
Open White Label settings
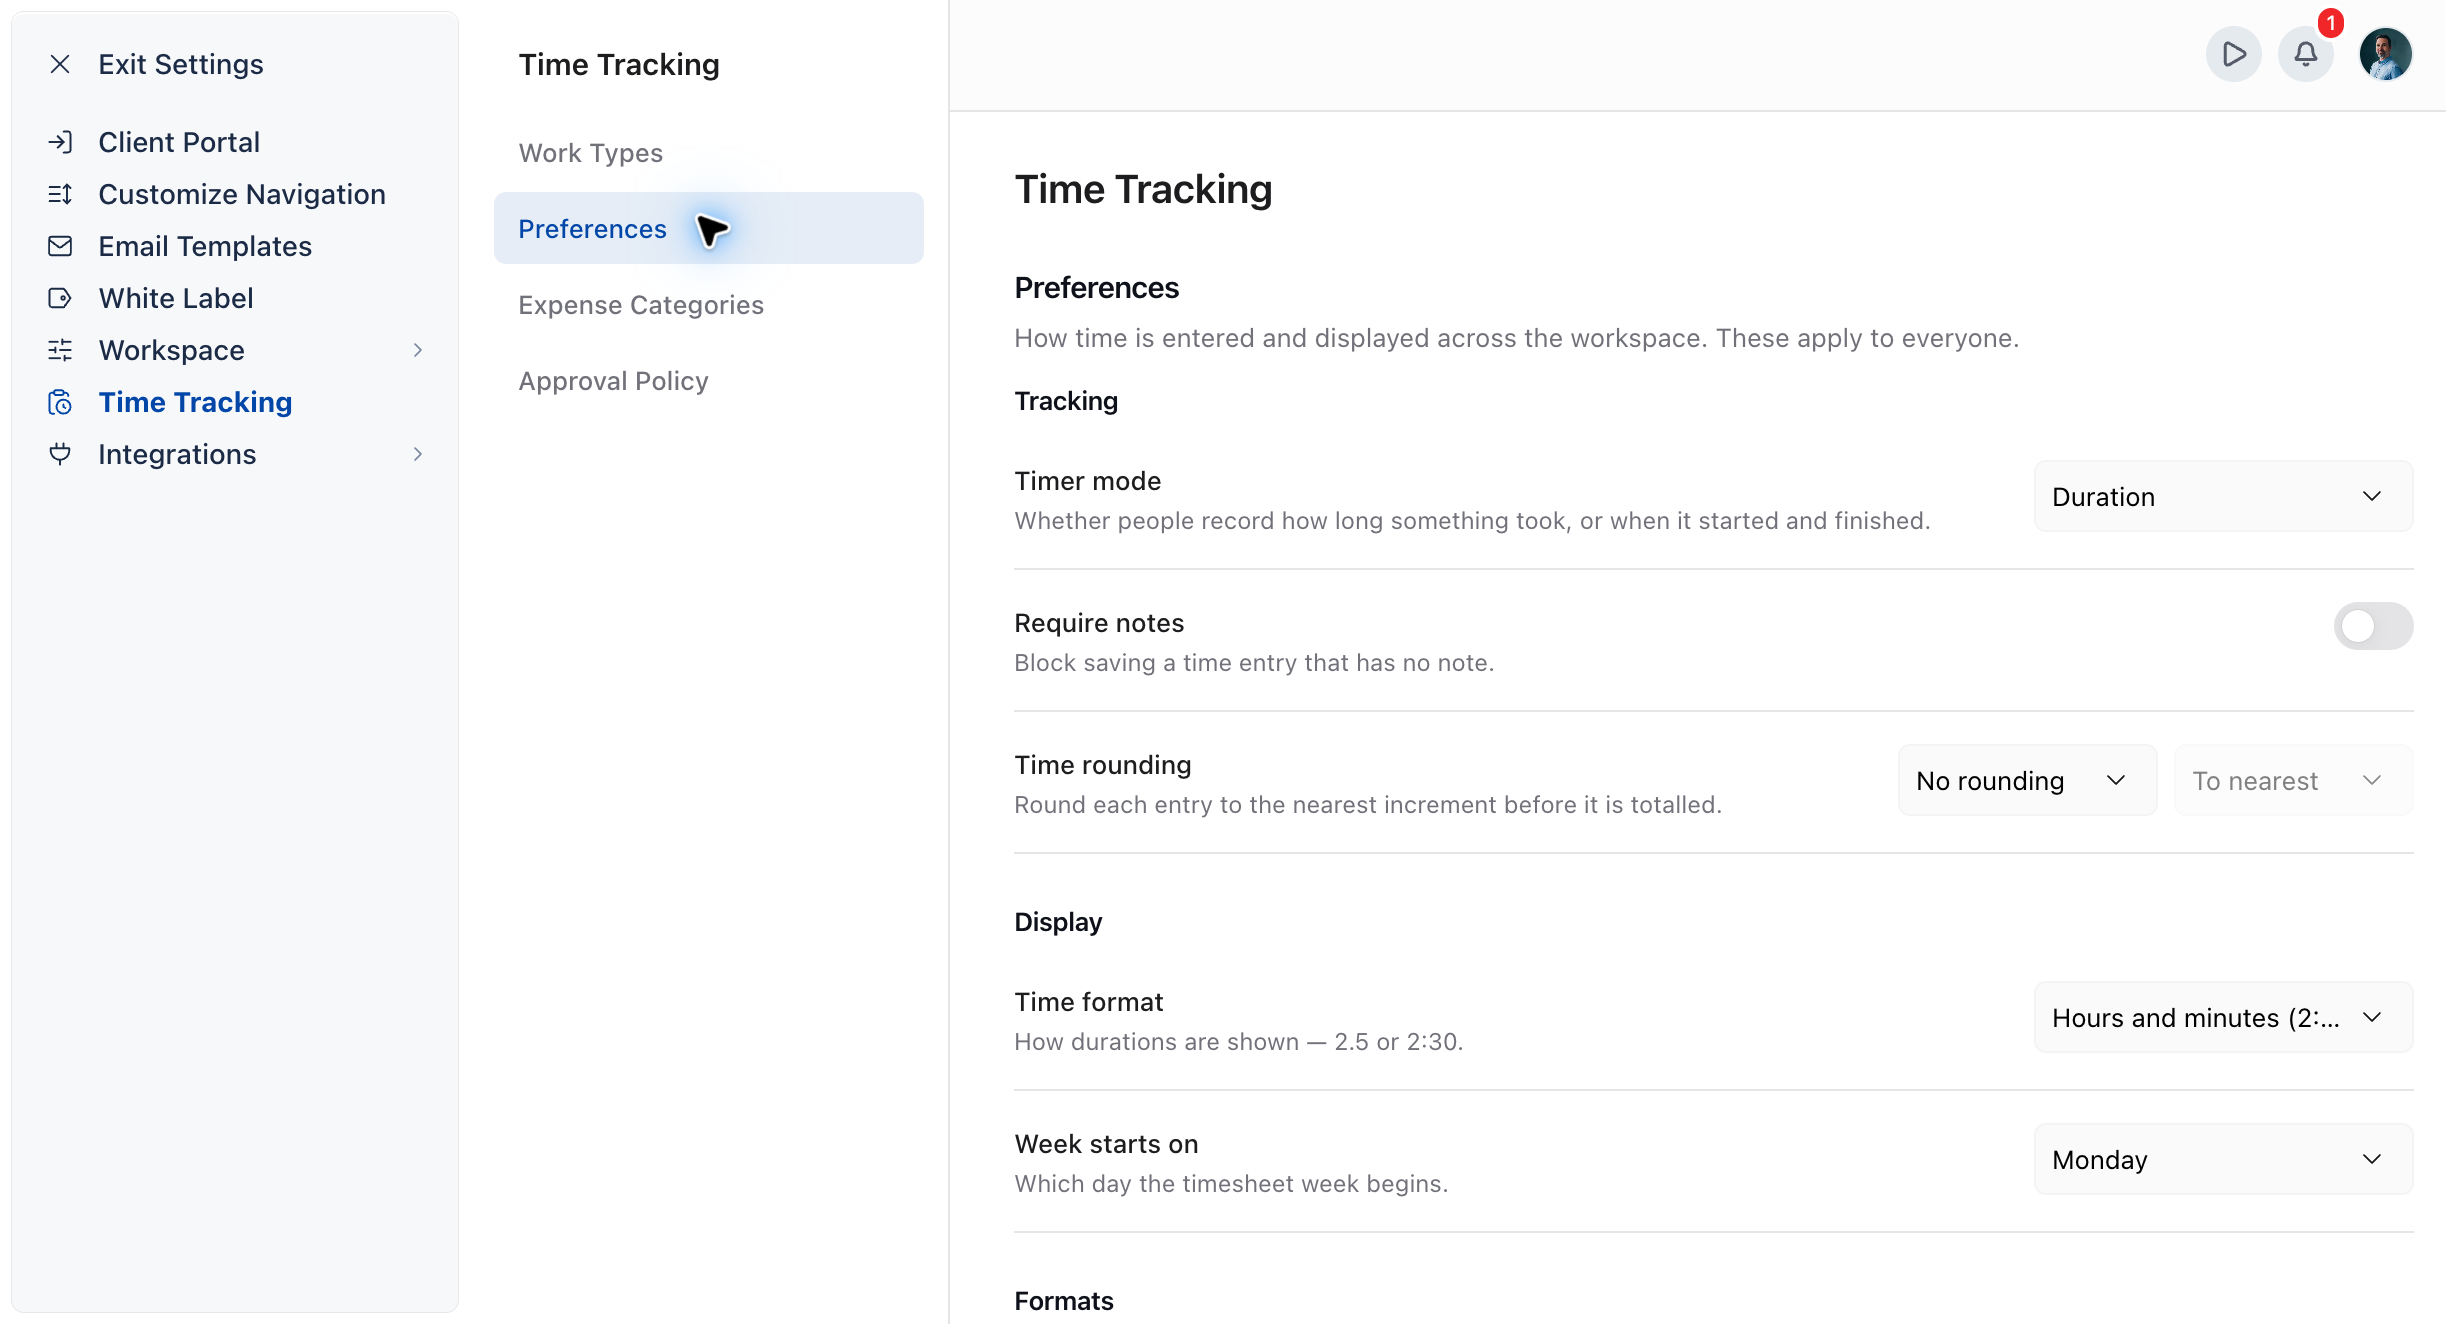176,298
